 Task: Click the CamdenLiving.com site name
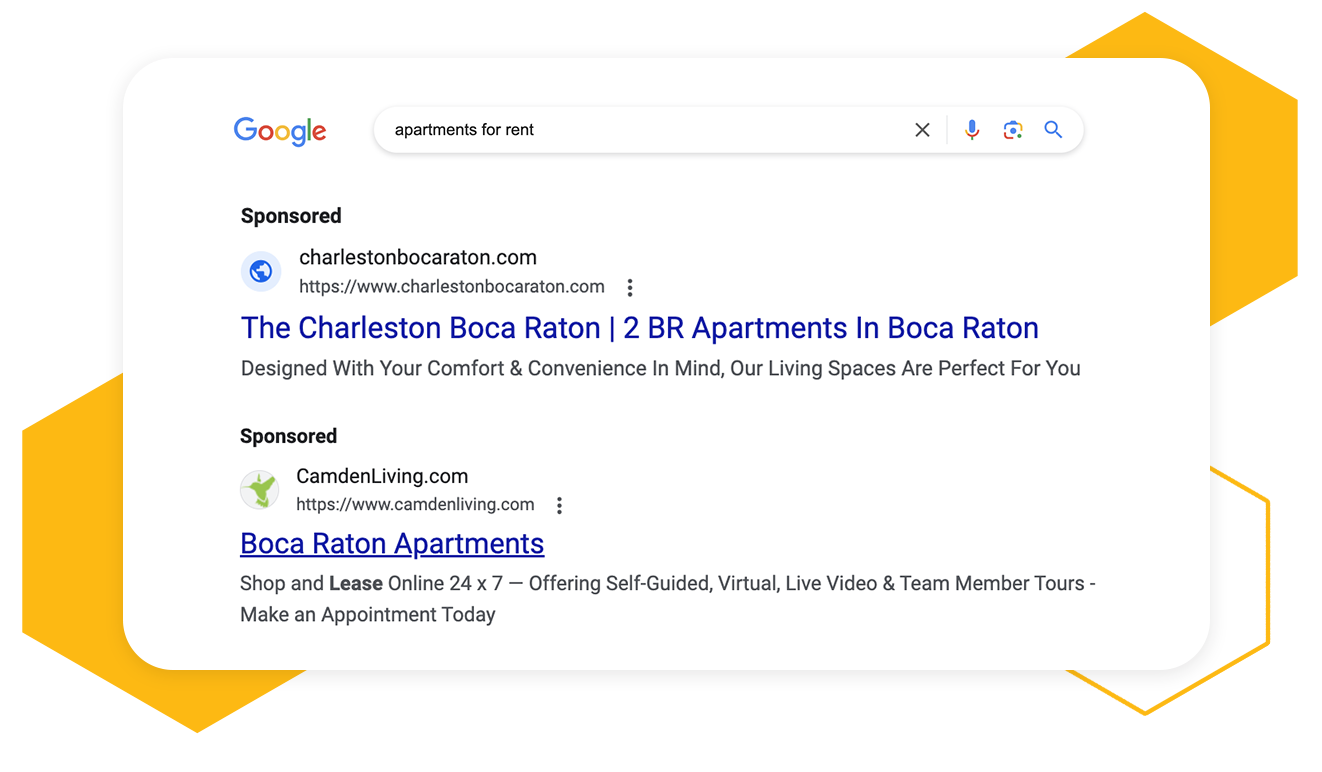click(382, 477)
